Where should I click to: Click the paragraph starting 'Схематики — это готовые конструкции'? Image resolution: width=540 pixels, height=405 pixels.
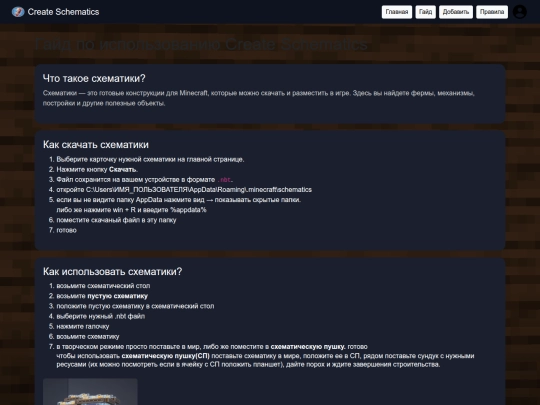click(259, 98)
